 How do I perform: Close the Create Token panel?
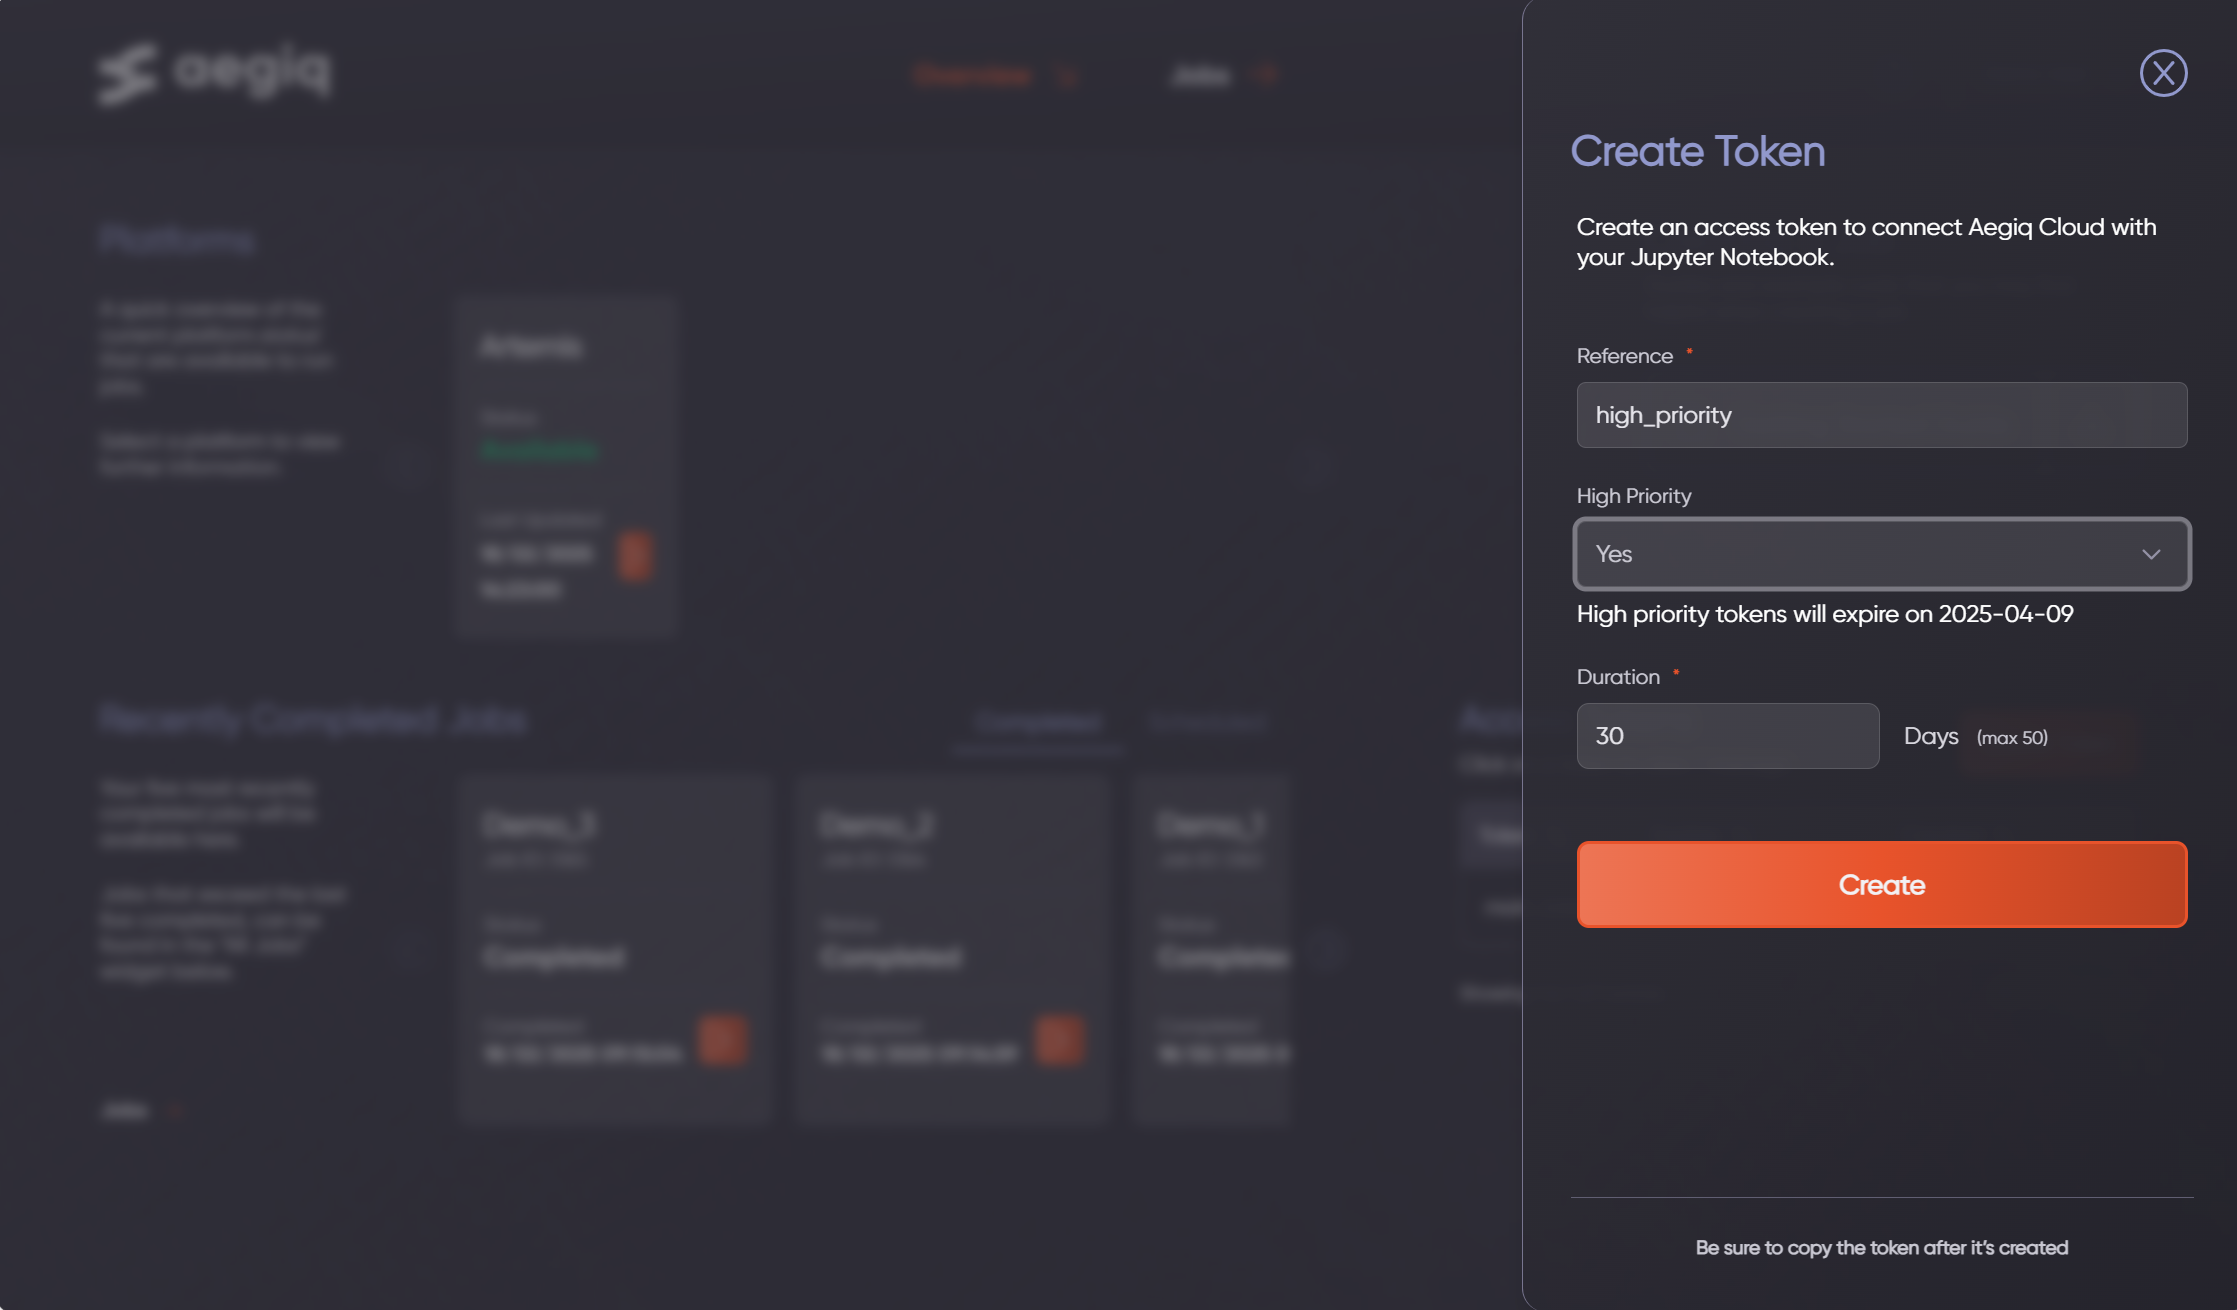(x=2163, y=73)
